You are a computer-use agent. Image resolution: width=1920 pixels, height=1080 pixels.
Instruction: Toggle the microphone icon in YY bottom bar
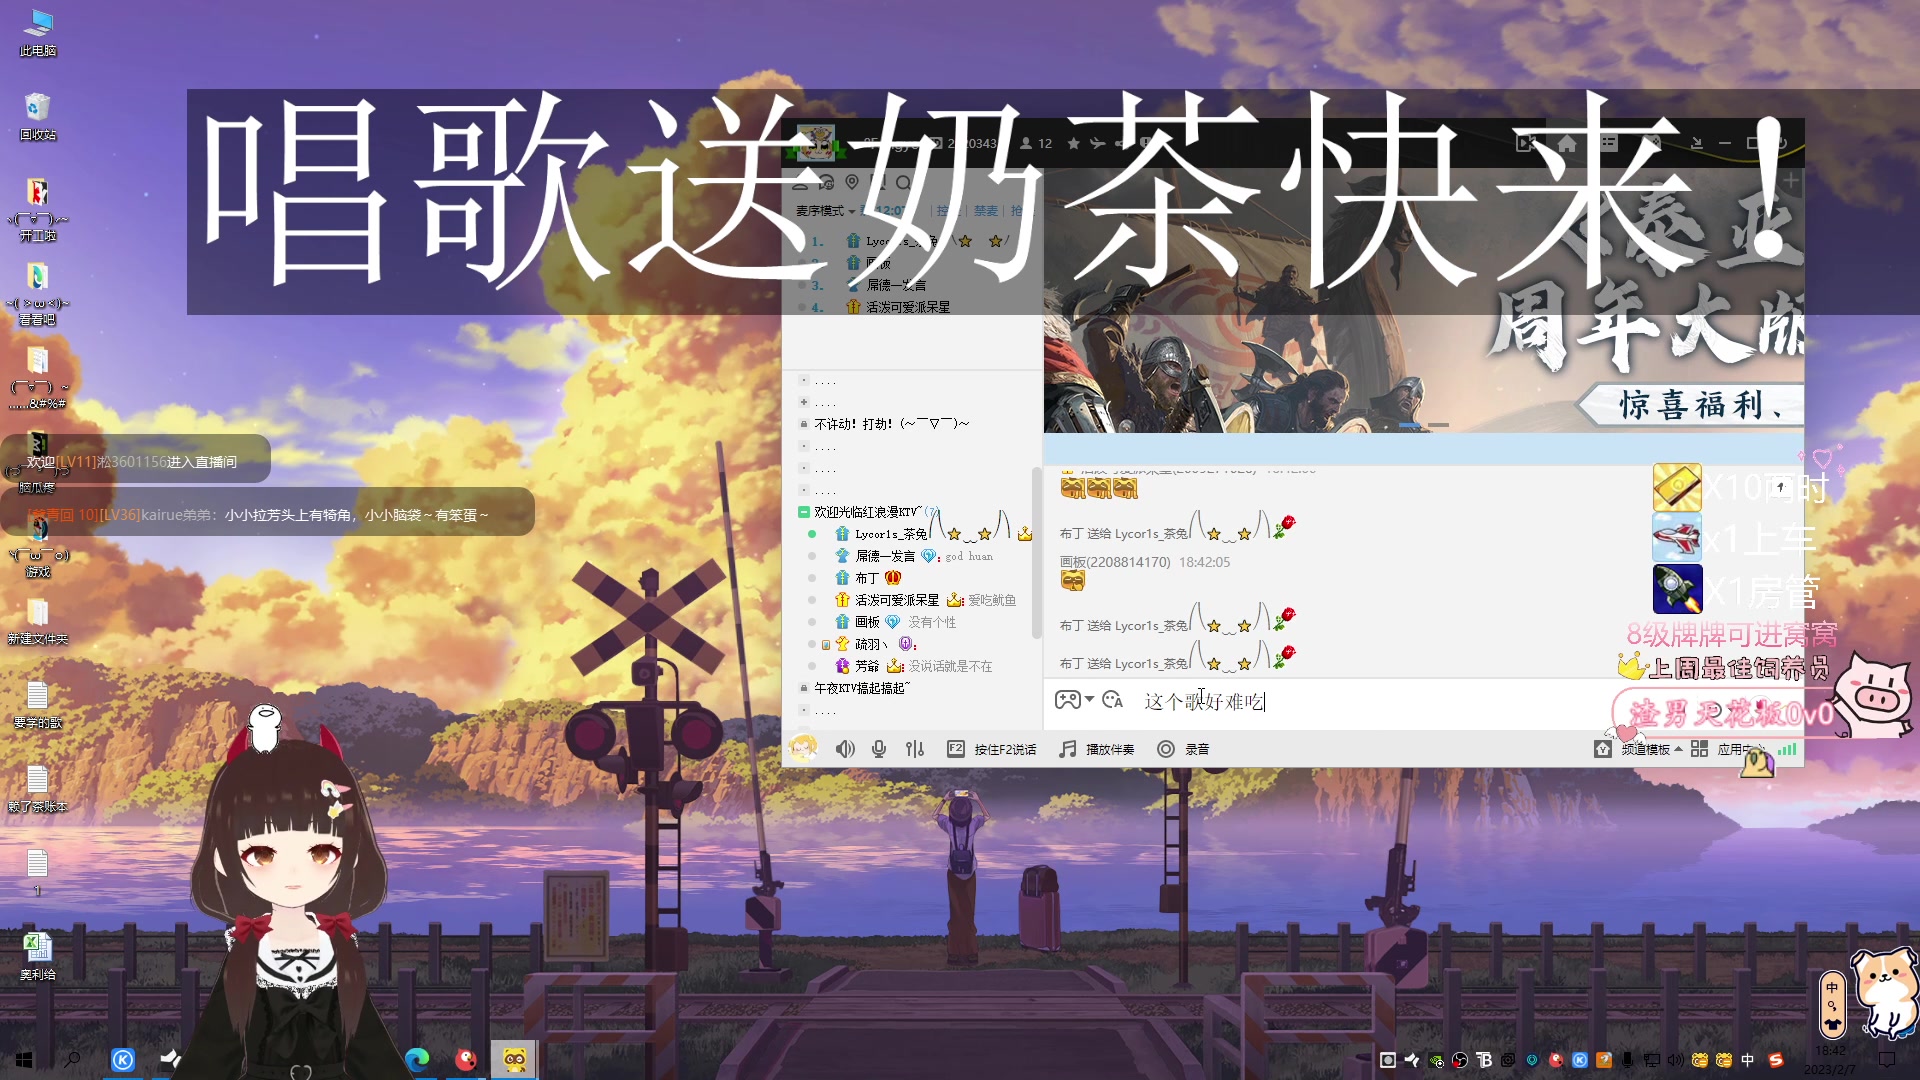879,749
